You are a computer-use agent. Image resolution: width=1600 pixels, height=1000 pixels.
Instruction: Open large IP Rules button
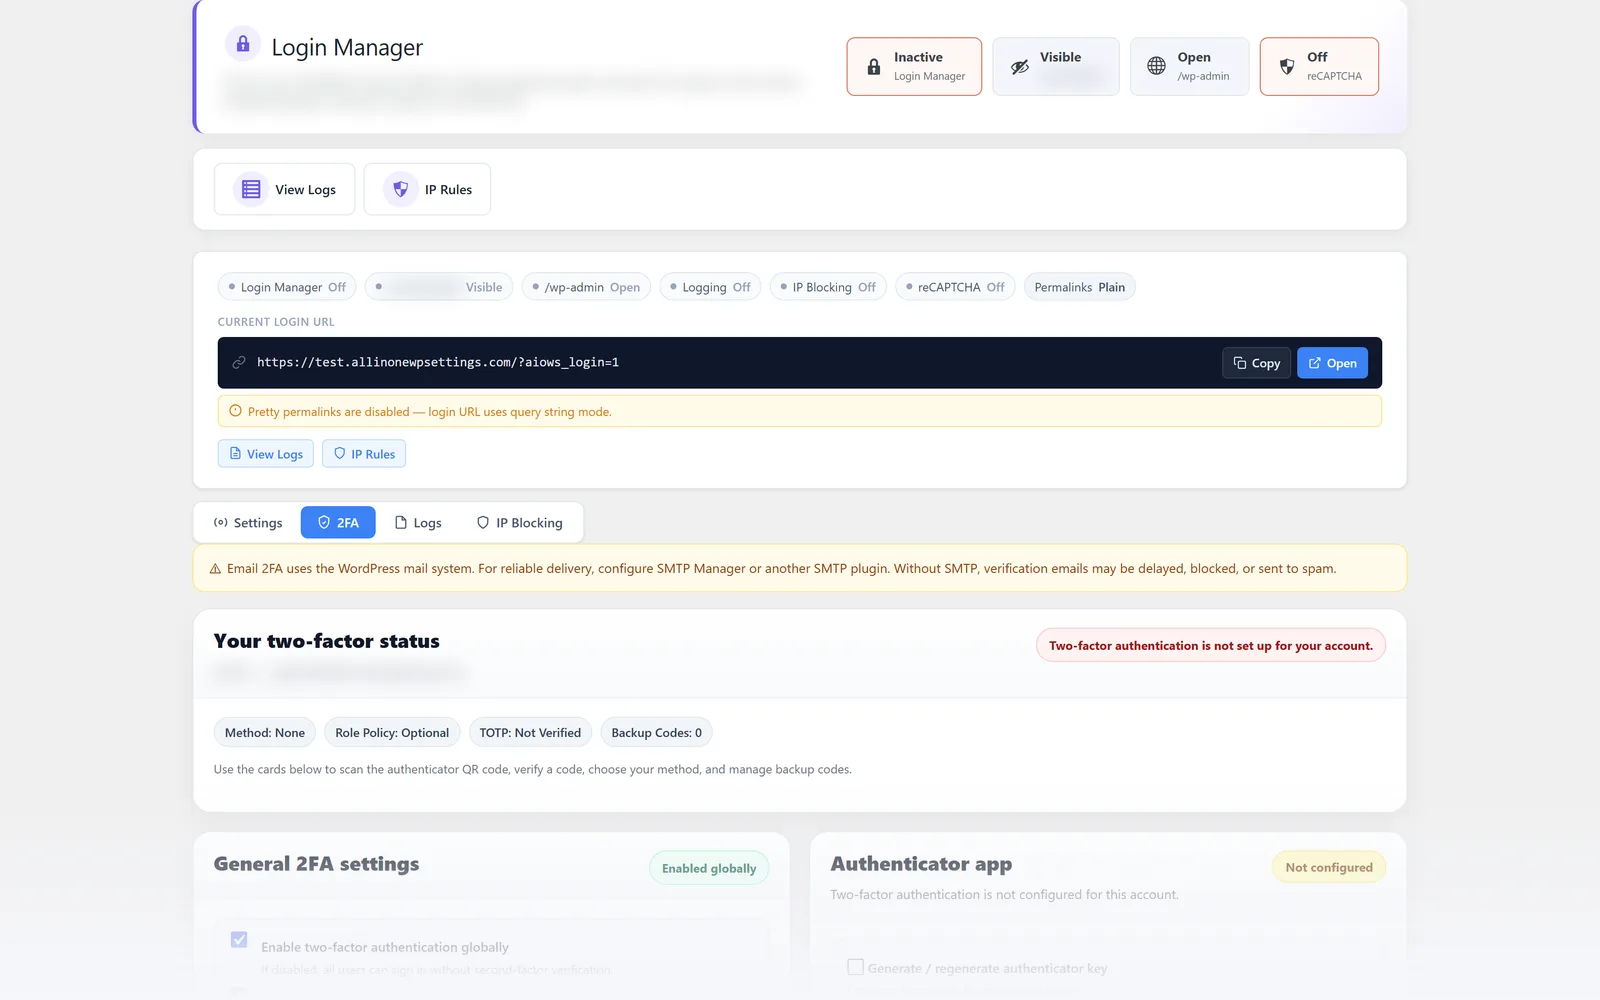pos(427,189)
